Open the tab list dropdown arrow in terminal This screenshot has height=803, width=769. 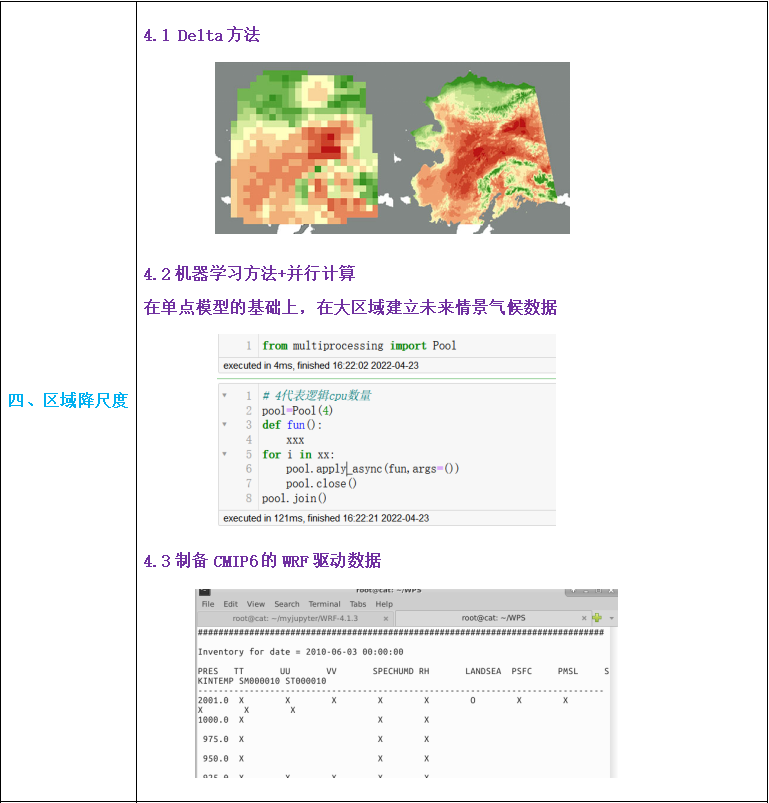point(611,619)
